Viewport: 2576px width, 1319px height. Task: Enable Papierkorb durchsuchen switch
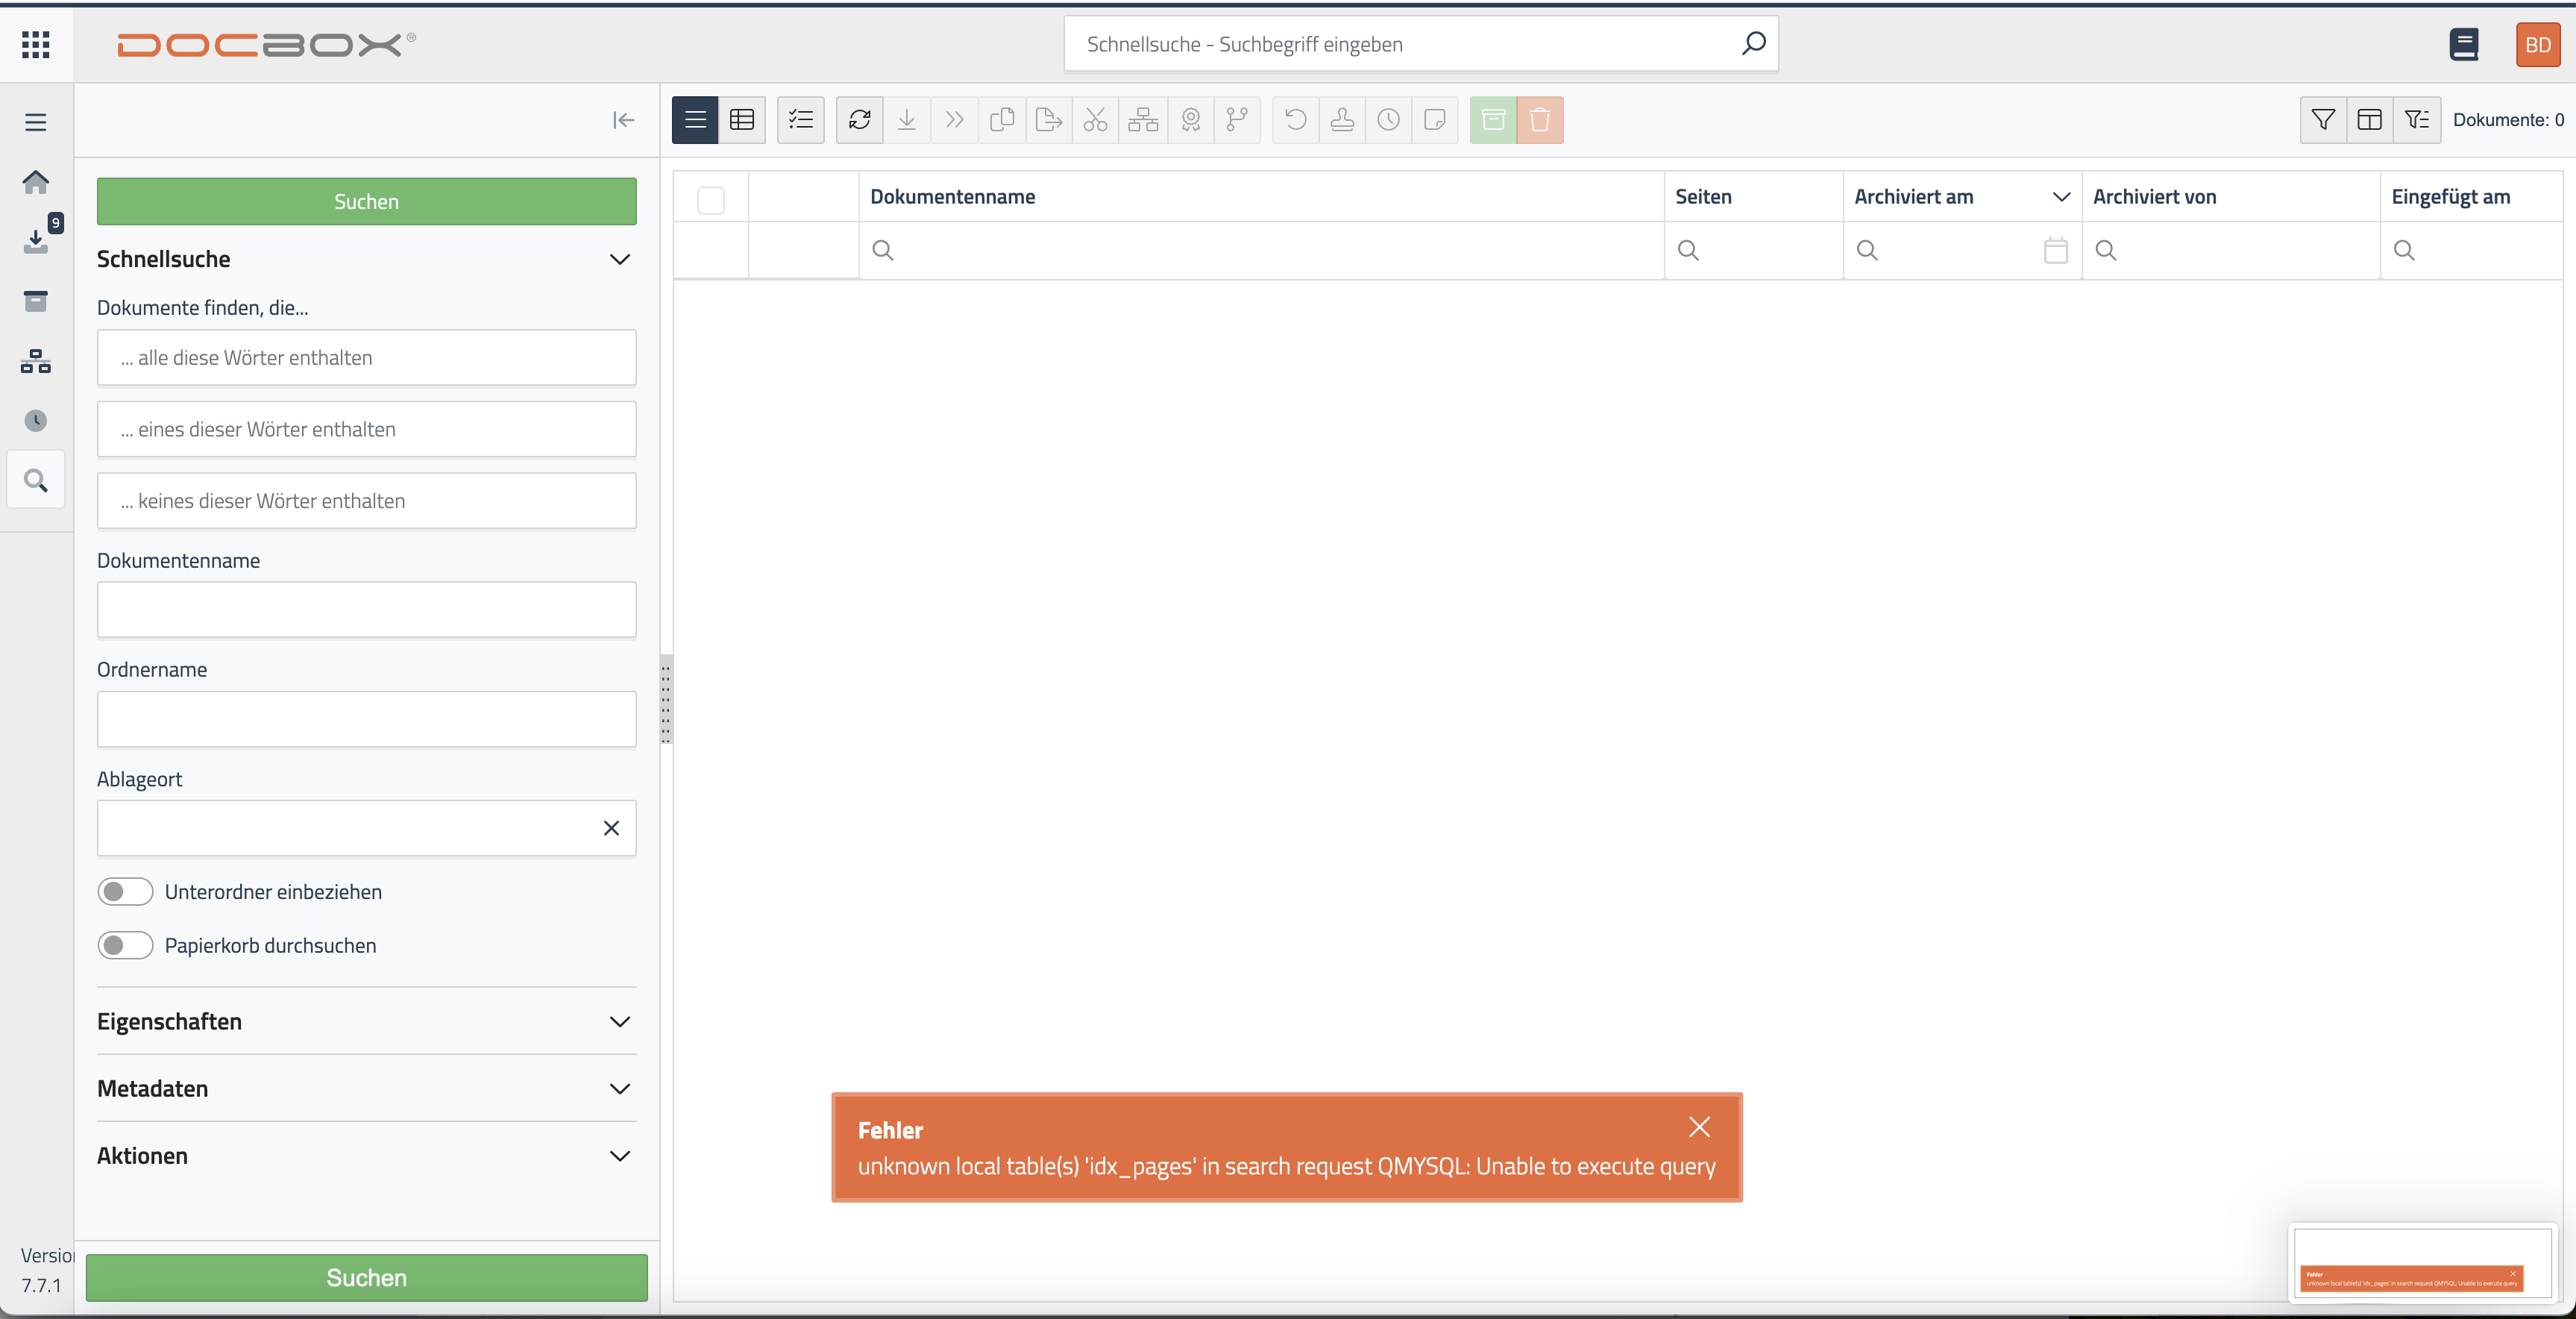[x=125, y=945]
